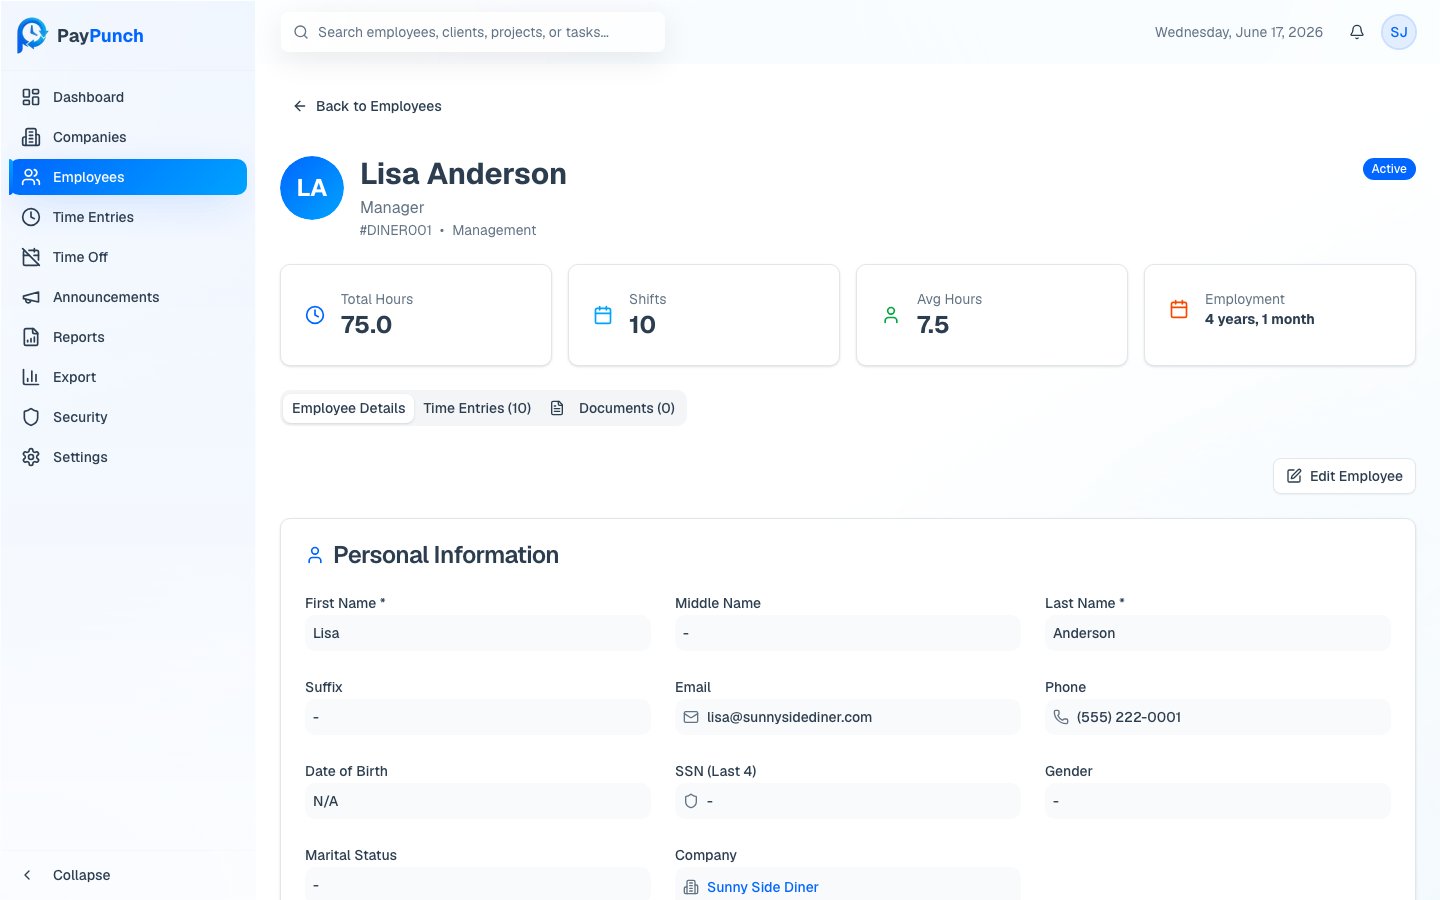This screenshot has height=900, width=1440.
Task: Click the Export bar chart icon
Action: click(31, 377)
